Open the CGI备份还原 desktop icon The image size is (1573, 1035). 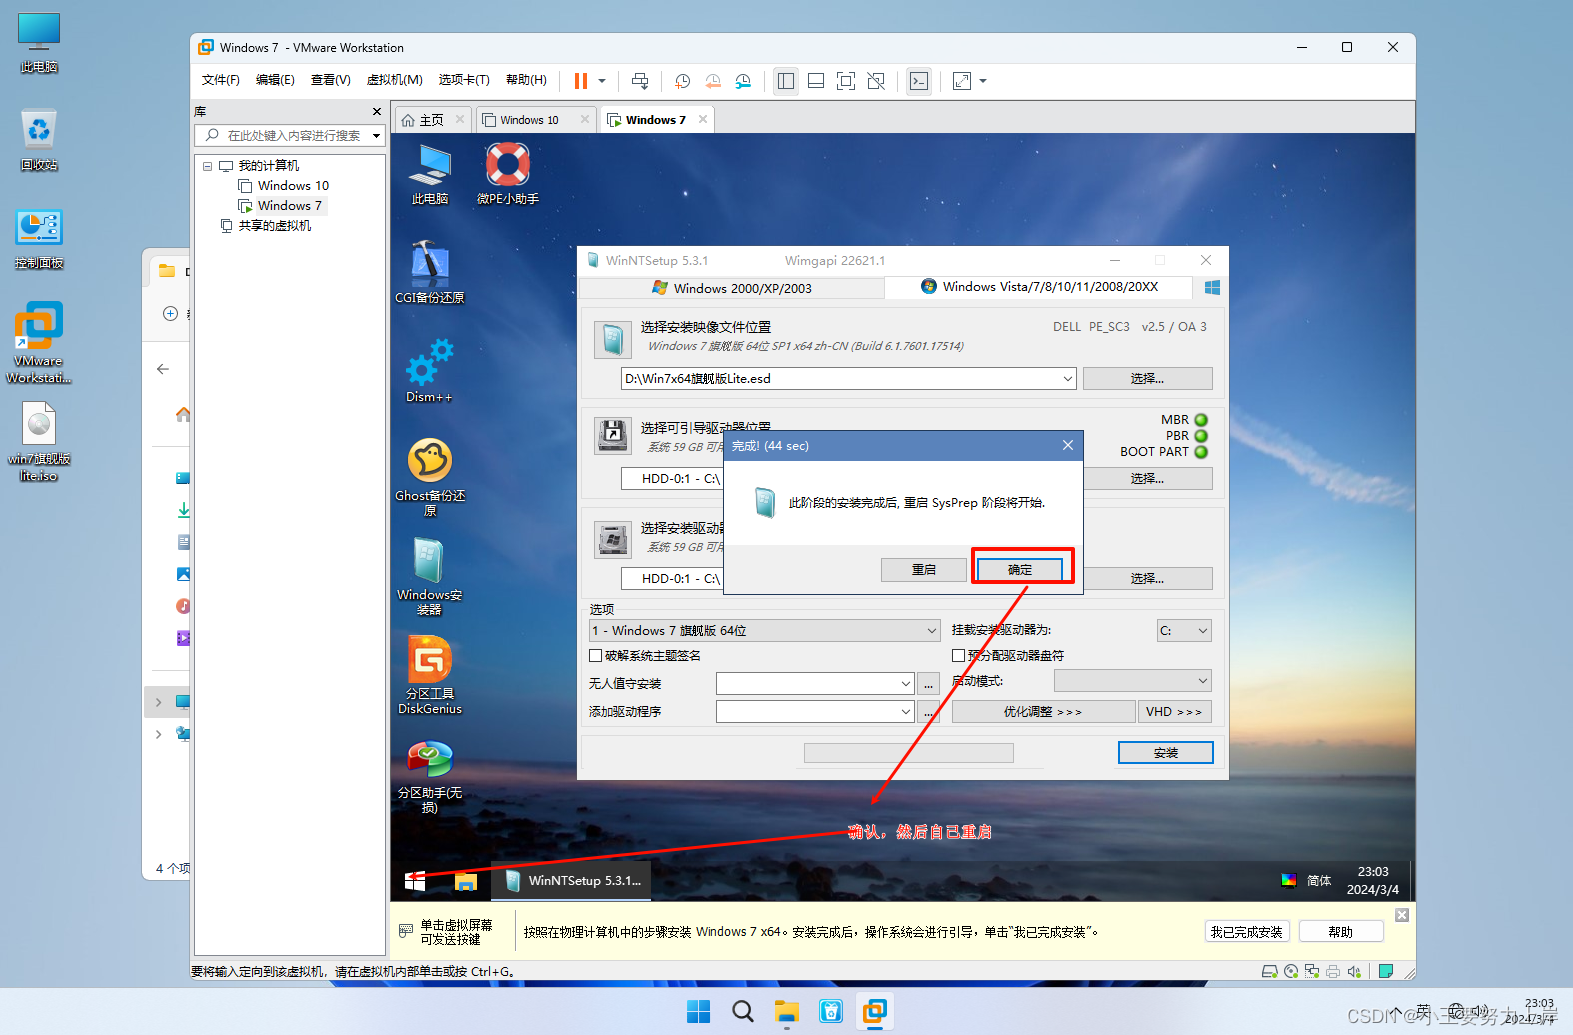[430, 272]
